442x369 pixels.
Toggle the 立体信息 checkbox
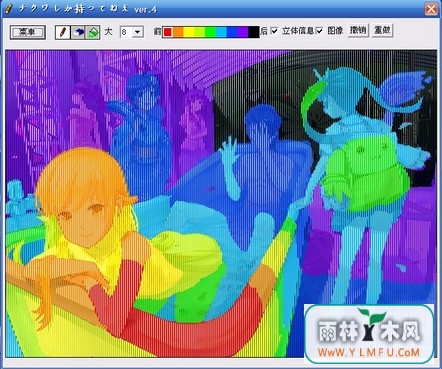(274, 31)
